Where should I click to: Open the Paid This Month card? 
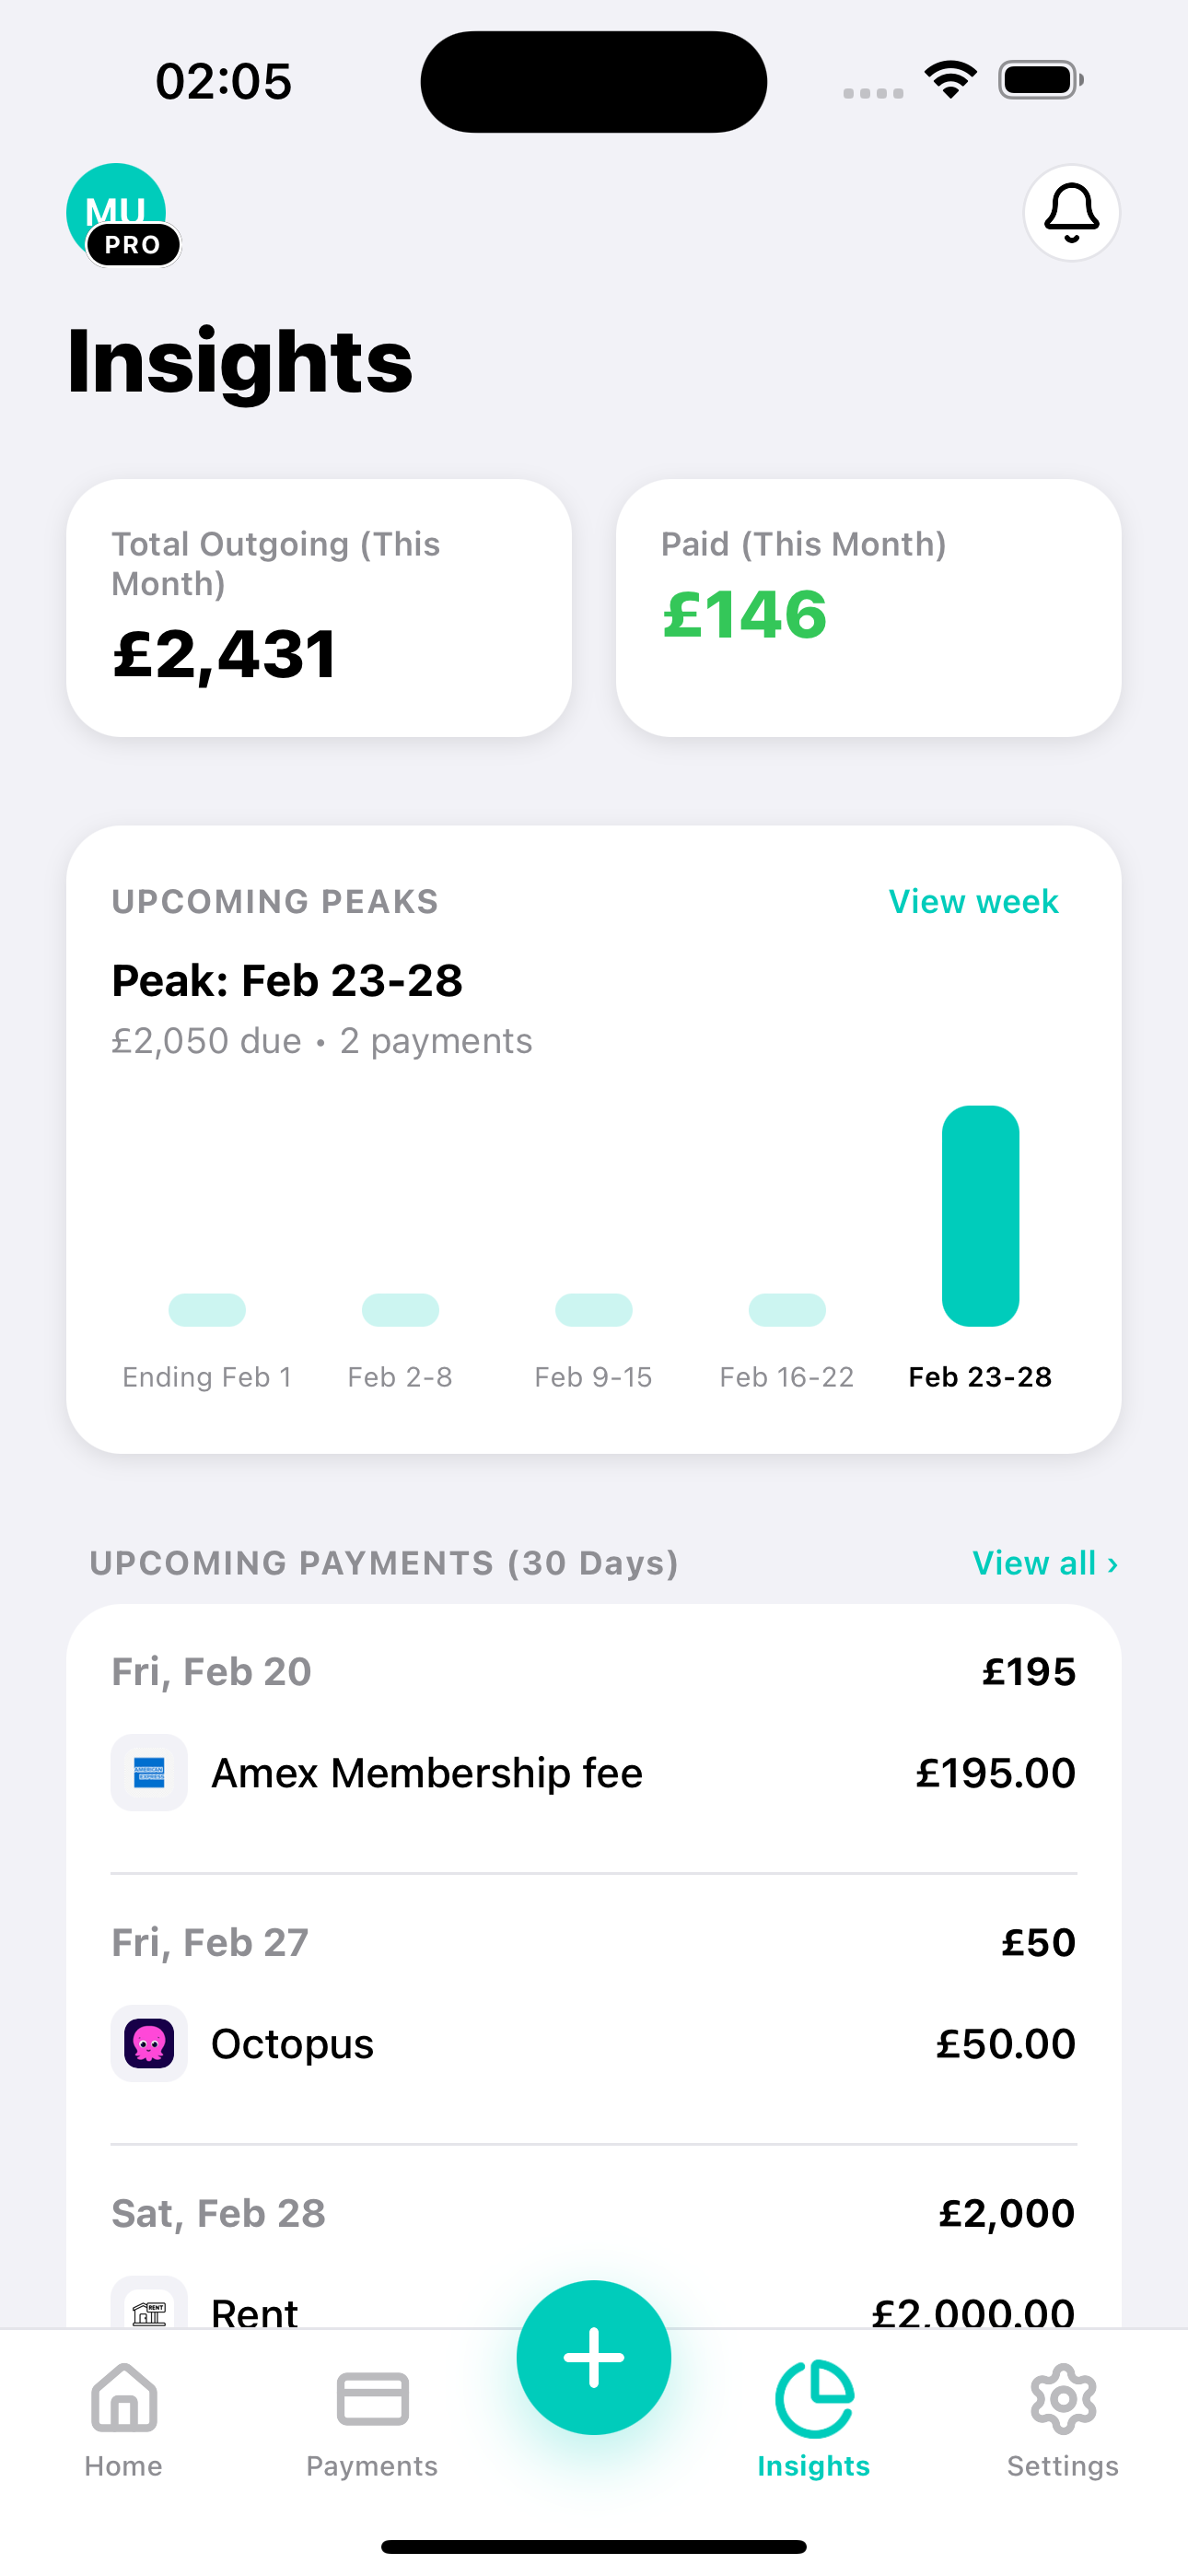(868, 608)
